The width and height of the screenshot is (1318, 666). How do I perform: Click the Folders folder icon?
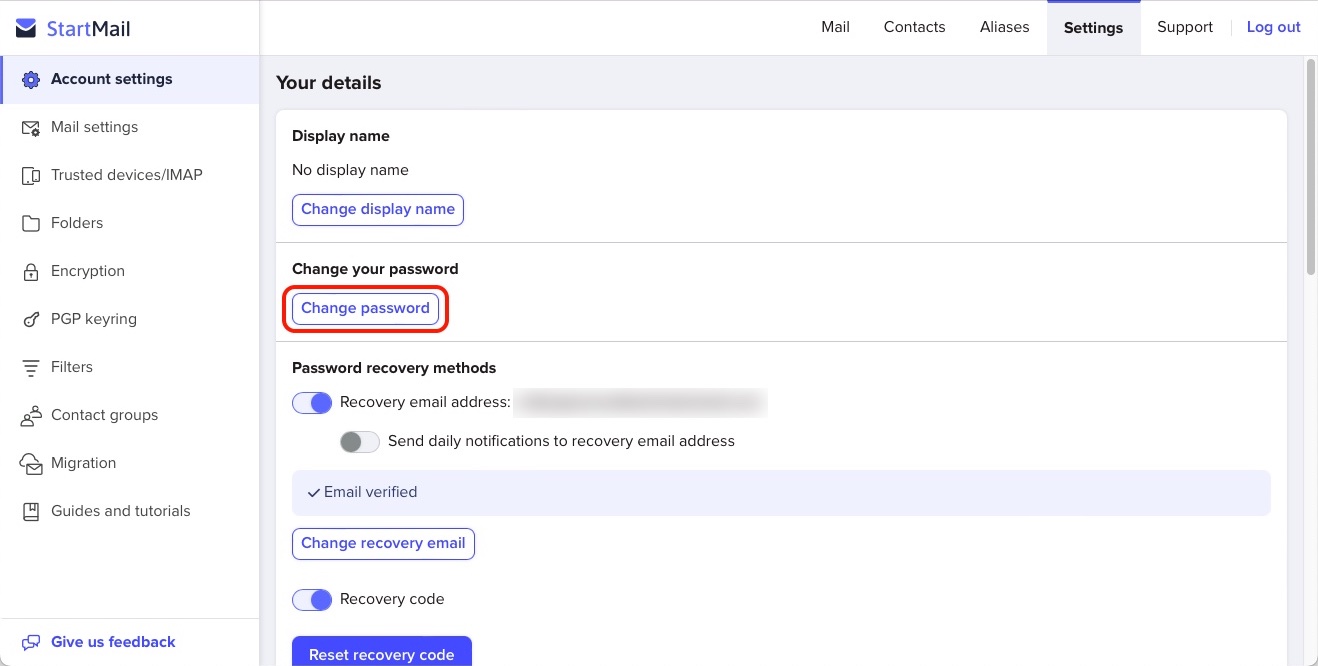(x=31, y=224)
